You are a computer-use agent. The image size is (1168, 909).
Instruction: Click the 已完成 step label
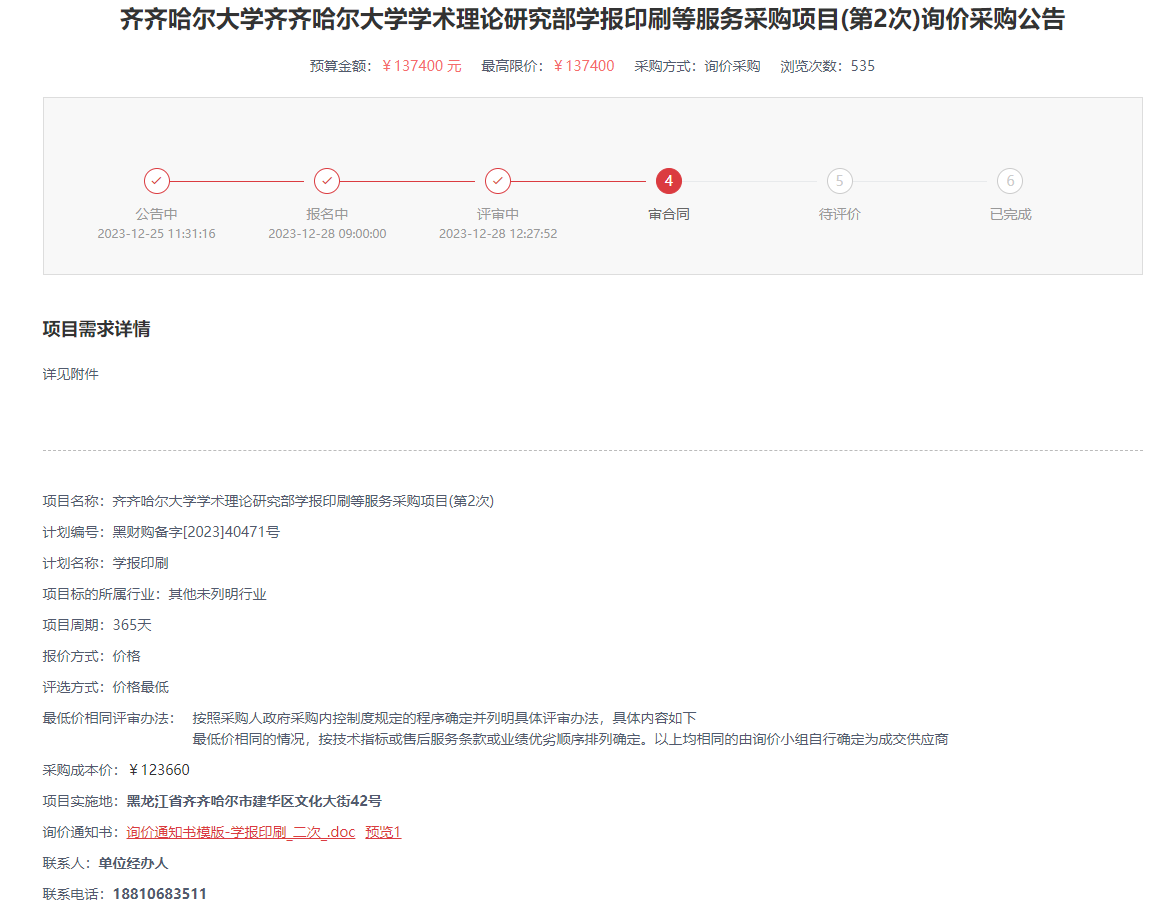tap(1010, 214)
